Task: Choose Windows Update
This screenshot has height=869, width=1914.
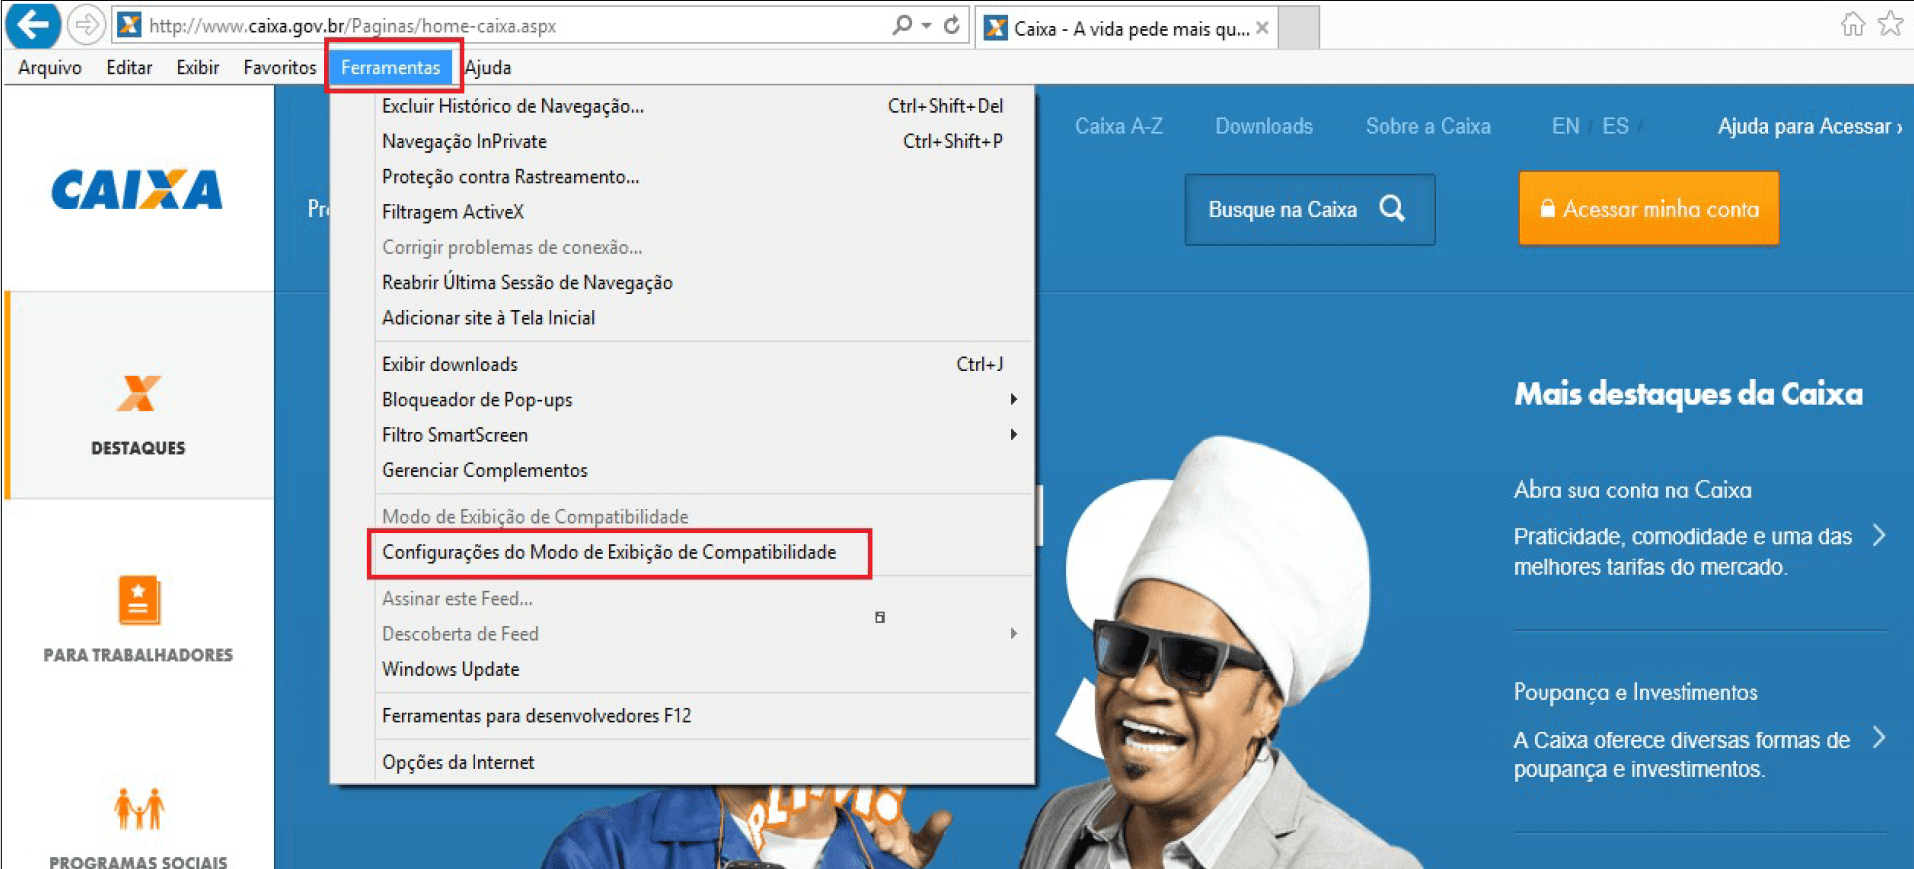Action: pyautogui.click(x=693, y=669)
